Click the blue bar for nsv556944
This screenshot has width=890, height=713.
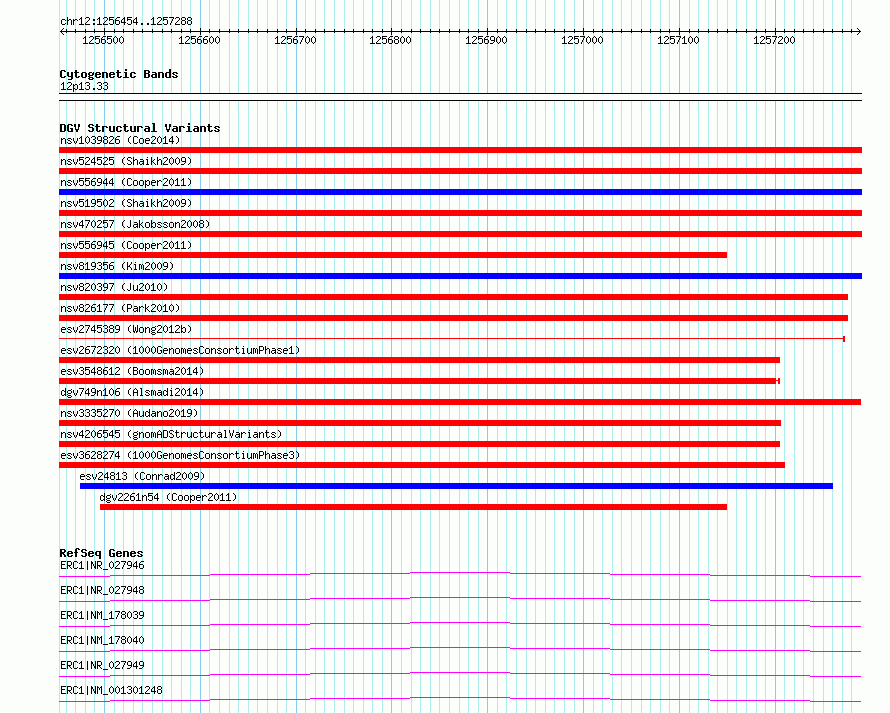point(460,192)
